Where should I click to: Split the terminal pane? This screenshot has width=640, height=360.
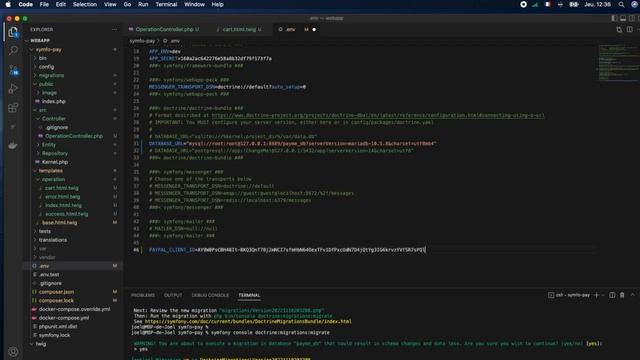click(612, 295)
